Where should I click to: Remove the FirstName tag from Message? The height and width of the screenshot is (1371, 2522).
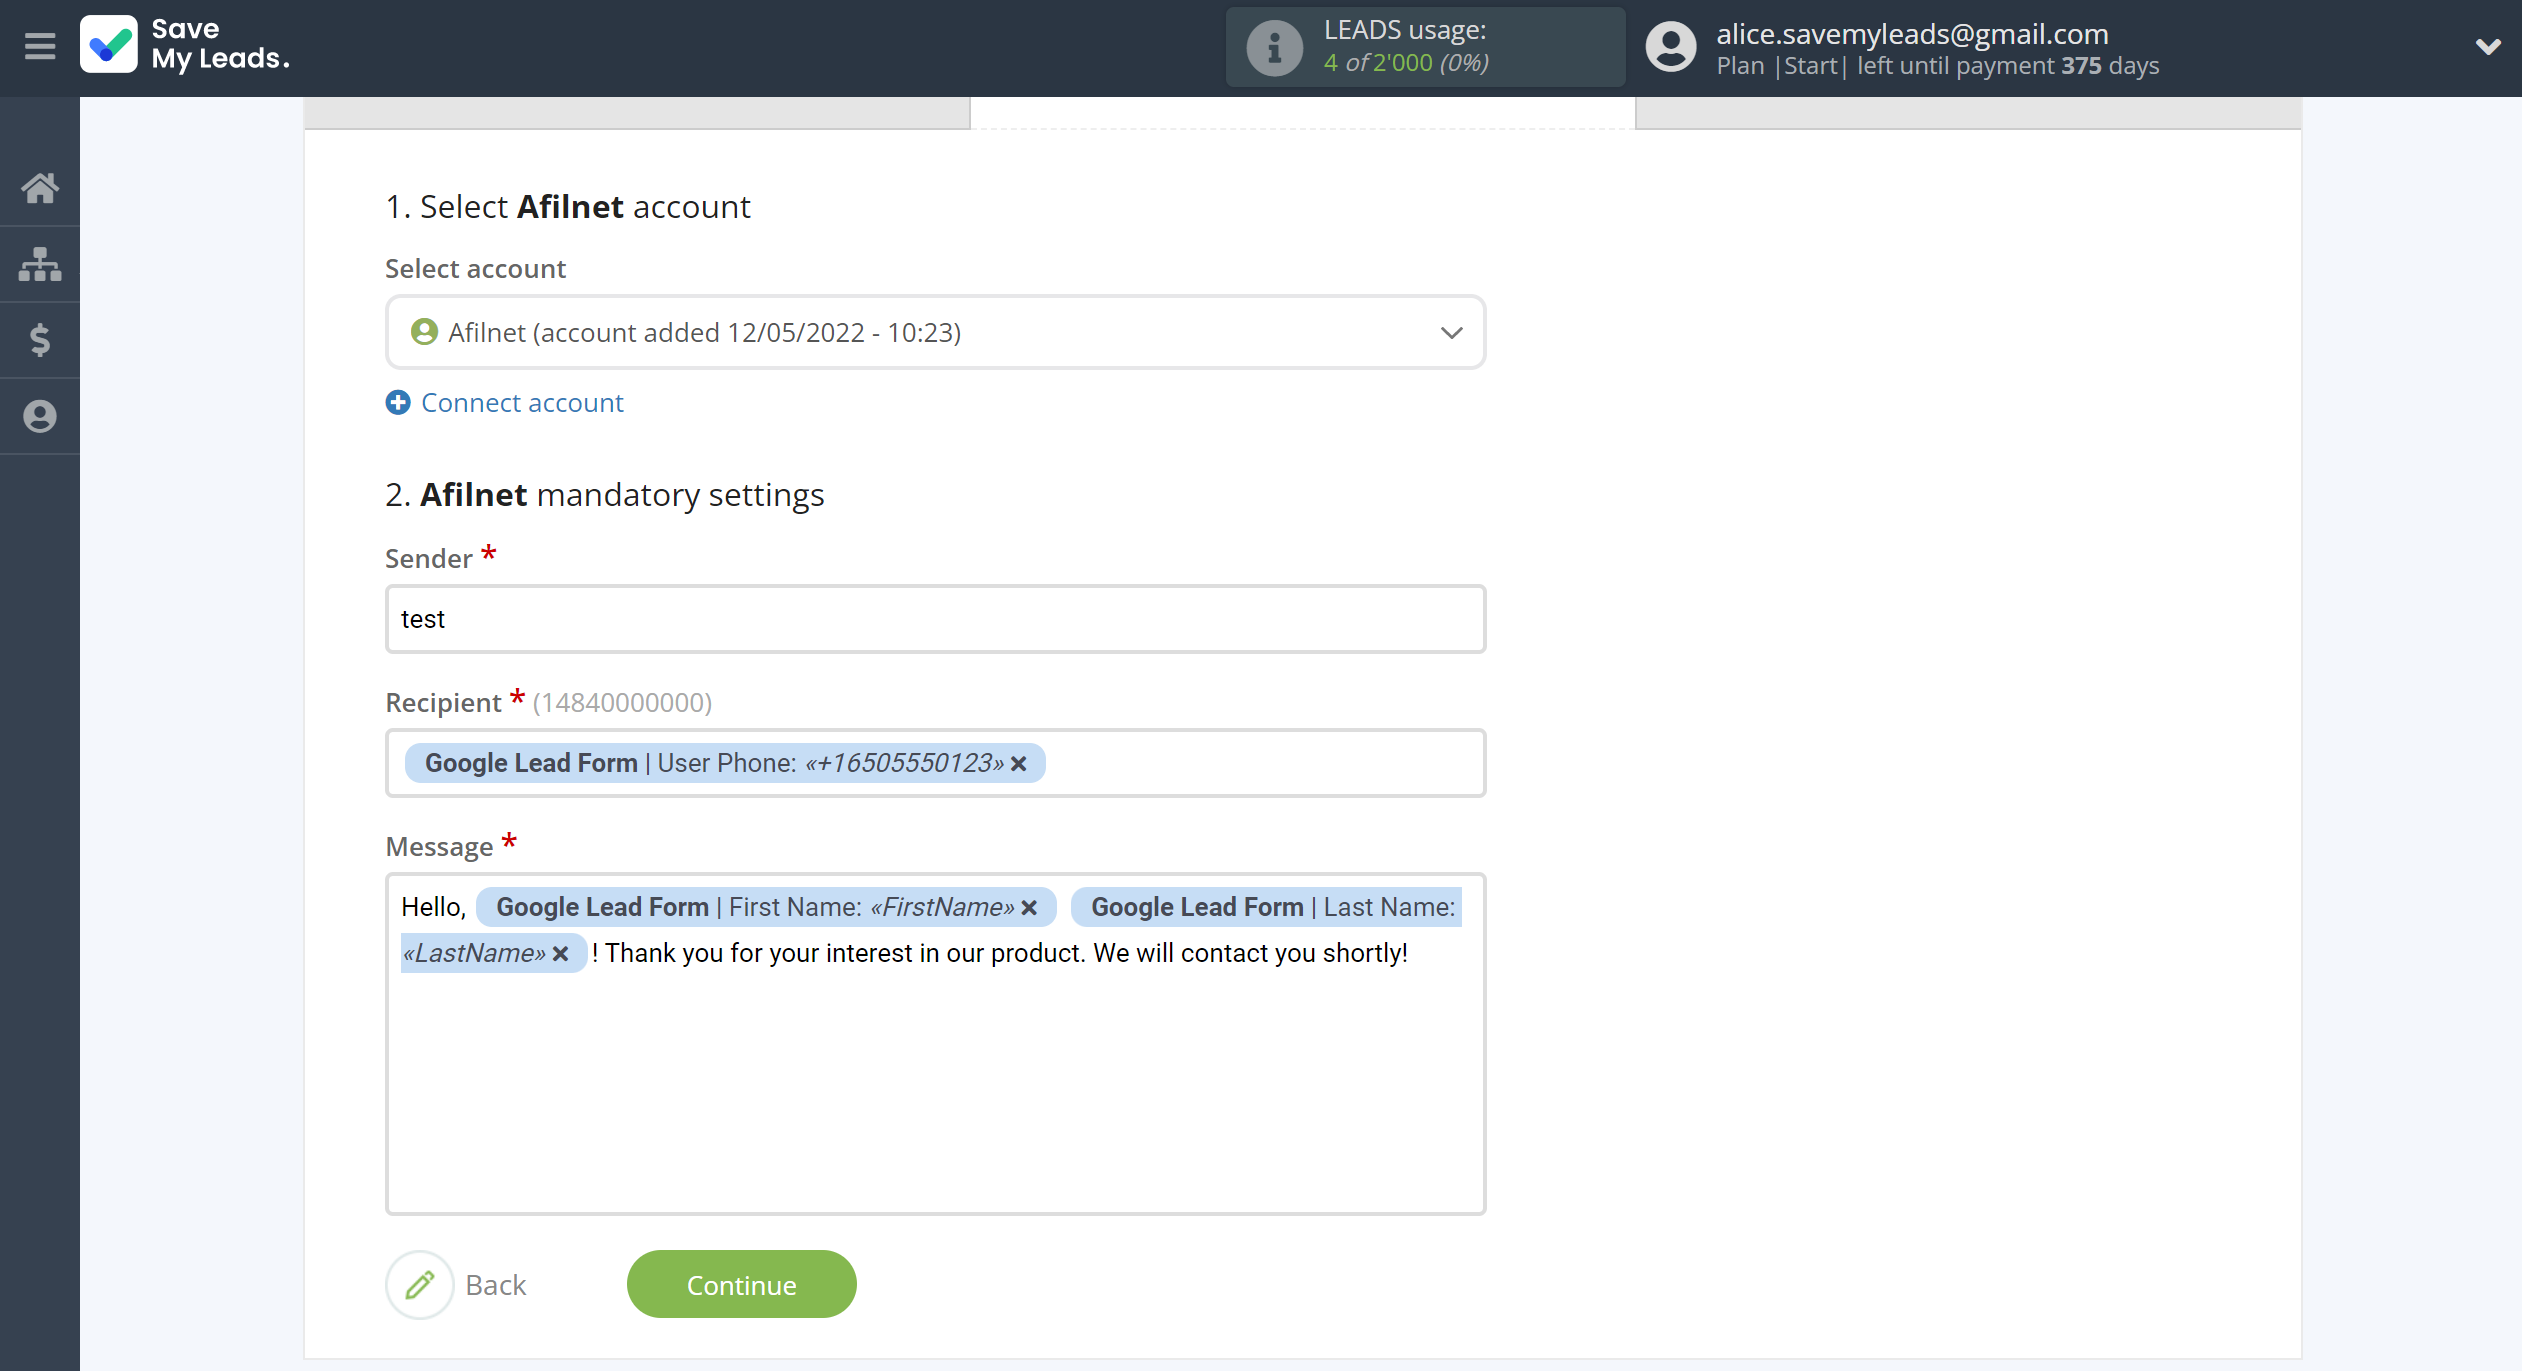(1029, 907)
